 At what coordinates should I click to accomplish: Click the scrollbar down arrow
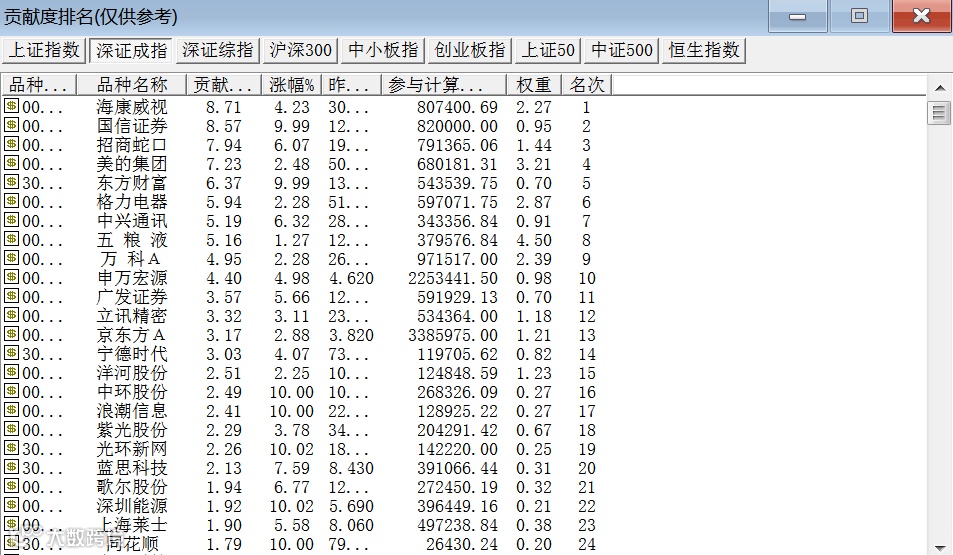click(940, 546)
